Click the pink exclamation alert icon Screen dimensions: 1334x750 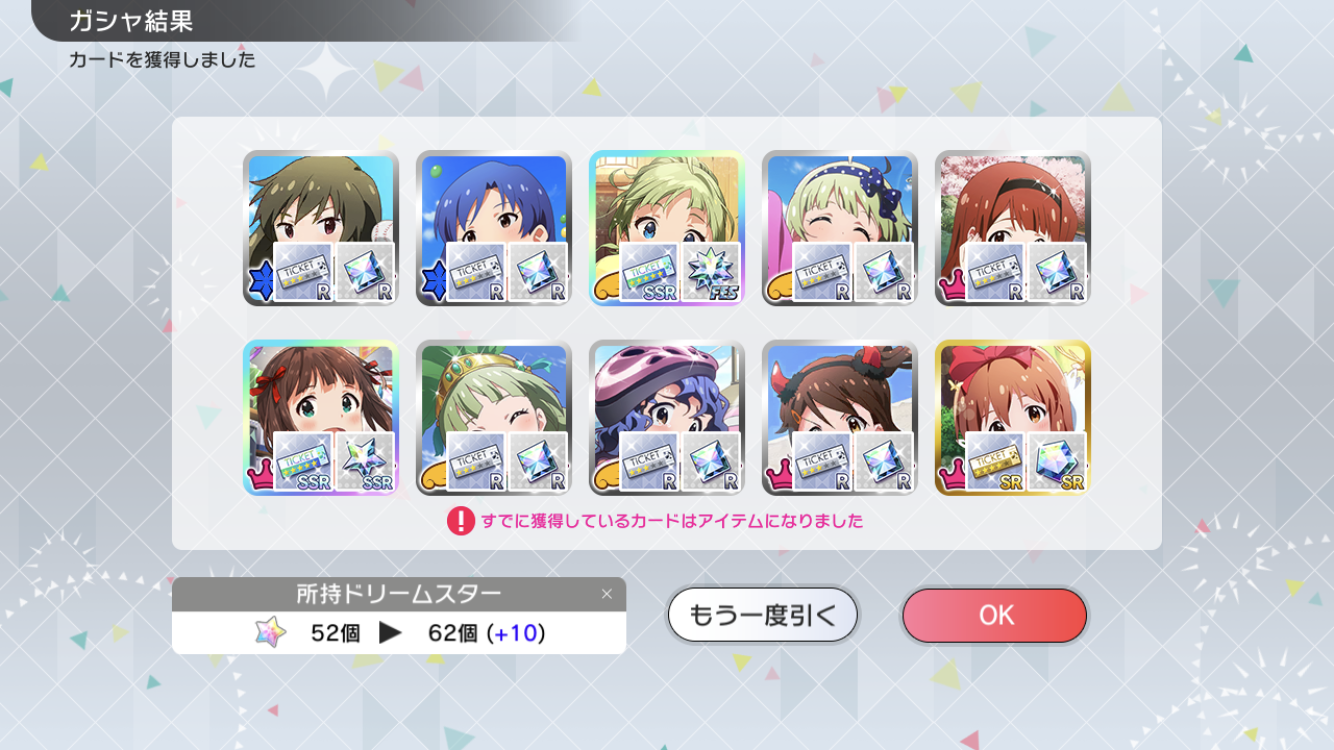click(460, 521)
